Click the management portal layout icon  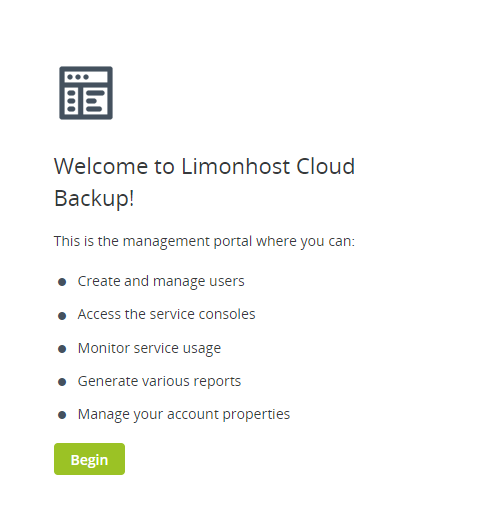click(86, 93)
